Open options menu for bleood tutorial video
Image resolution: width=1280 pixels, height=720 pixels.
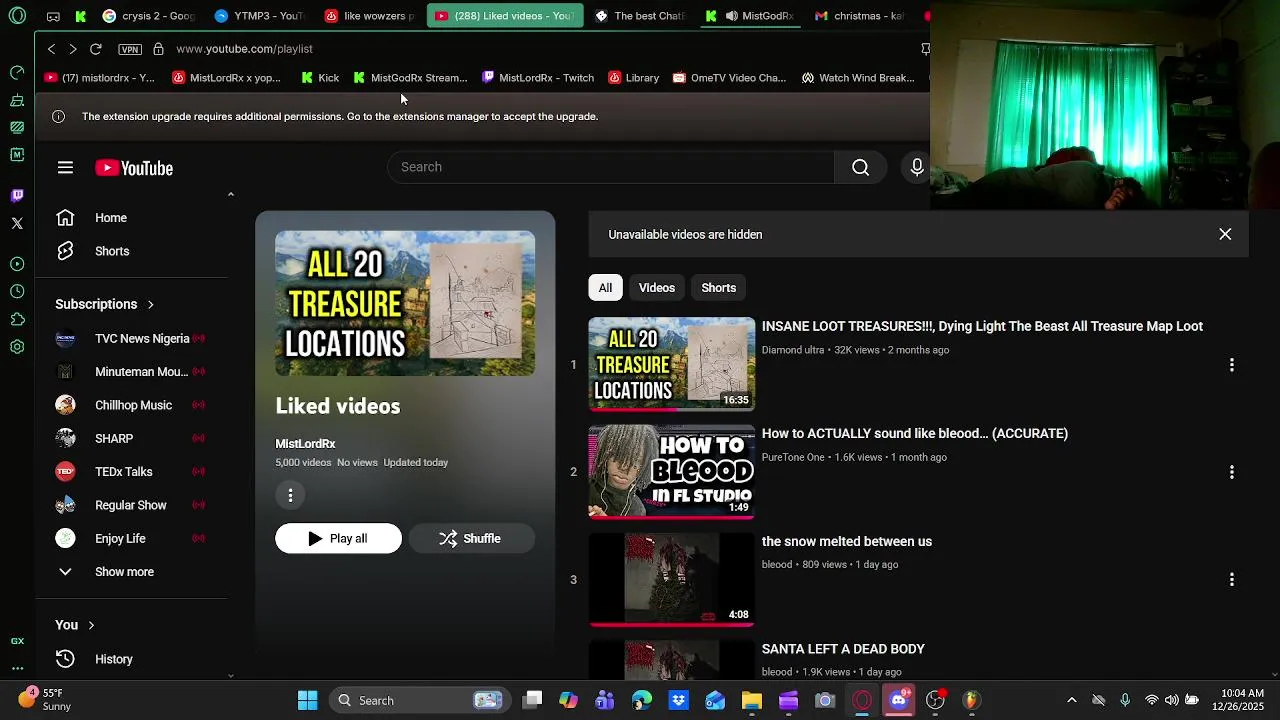pyautogui.click(x=1231, y=472)
